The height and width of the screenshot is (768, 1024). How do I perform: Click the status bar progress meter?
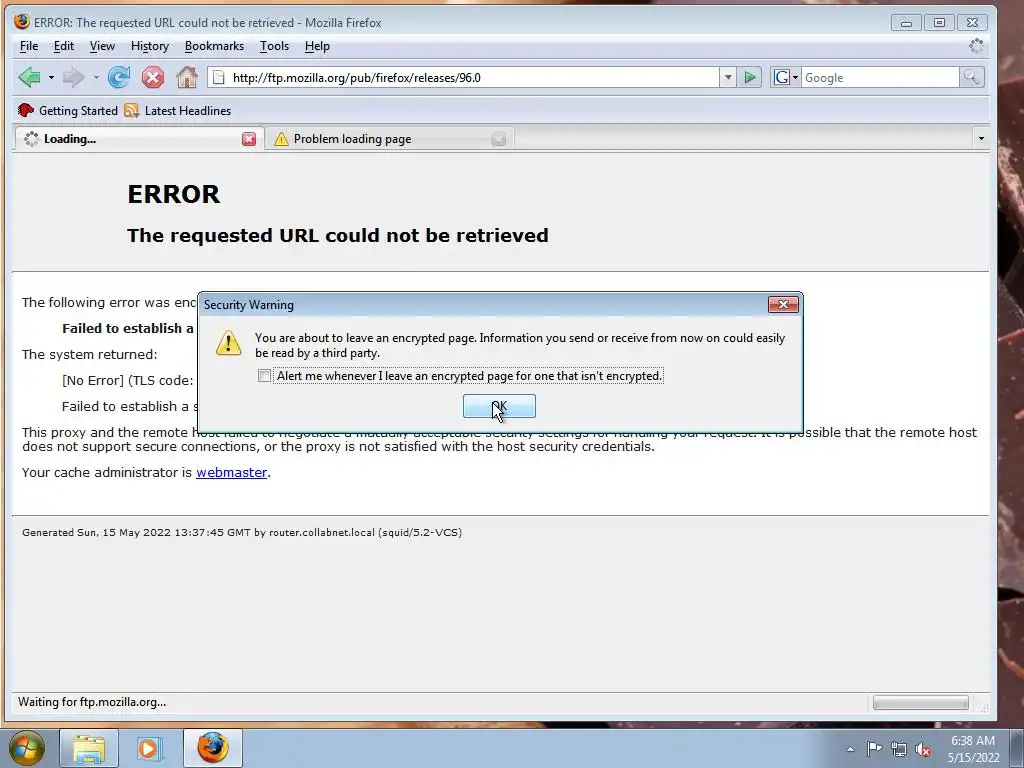tap(921, 703)
